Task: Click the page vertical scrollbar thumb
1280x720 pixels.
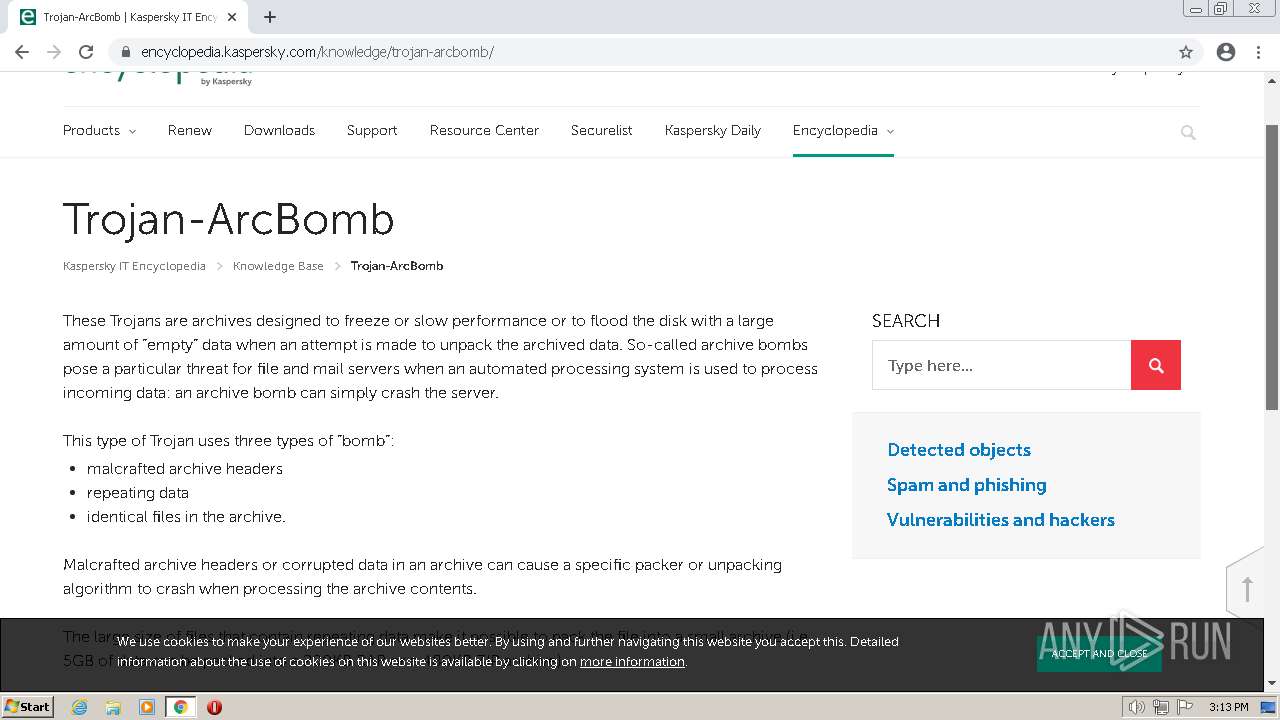Action: (1272, 267)
